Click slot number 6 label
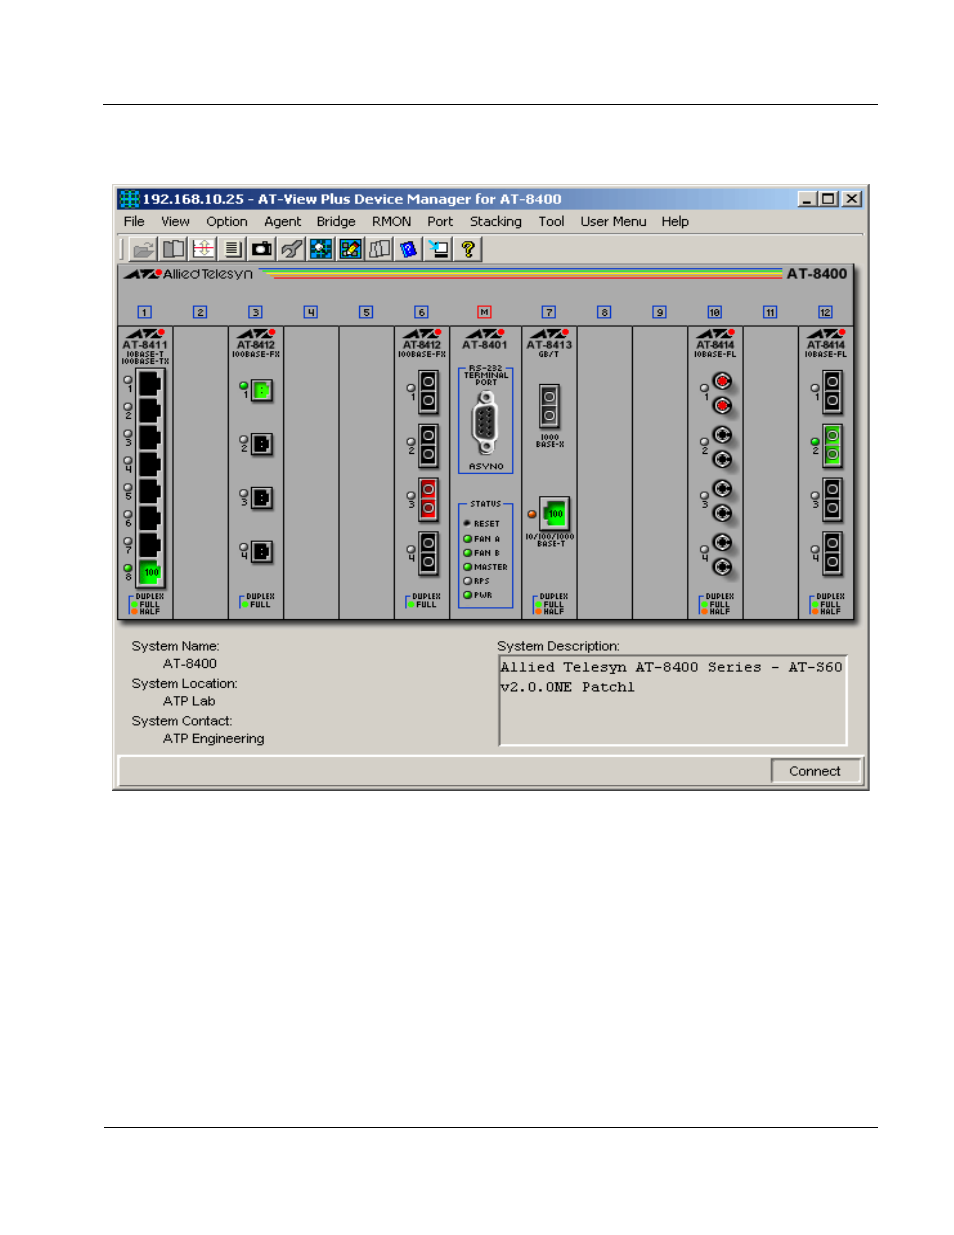 [421, 312]
